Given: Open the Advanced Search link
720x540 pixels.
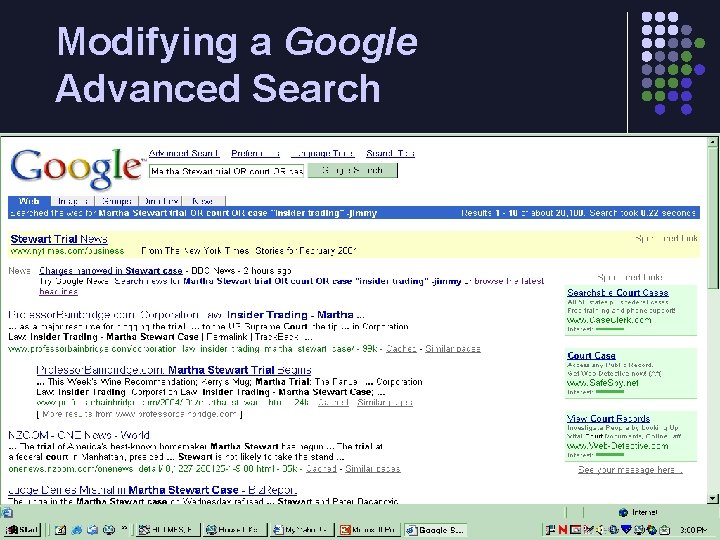Looking at the screenshot, I should pos(184,153).
